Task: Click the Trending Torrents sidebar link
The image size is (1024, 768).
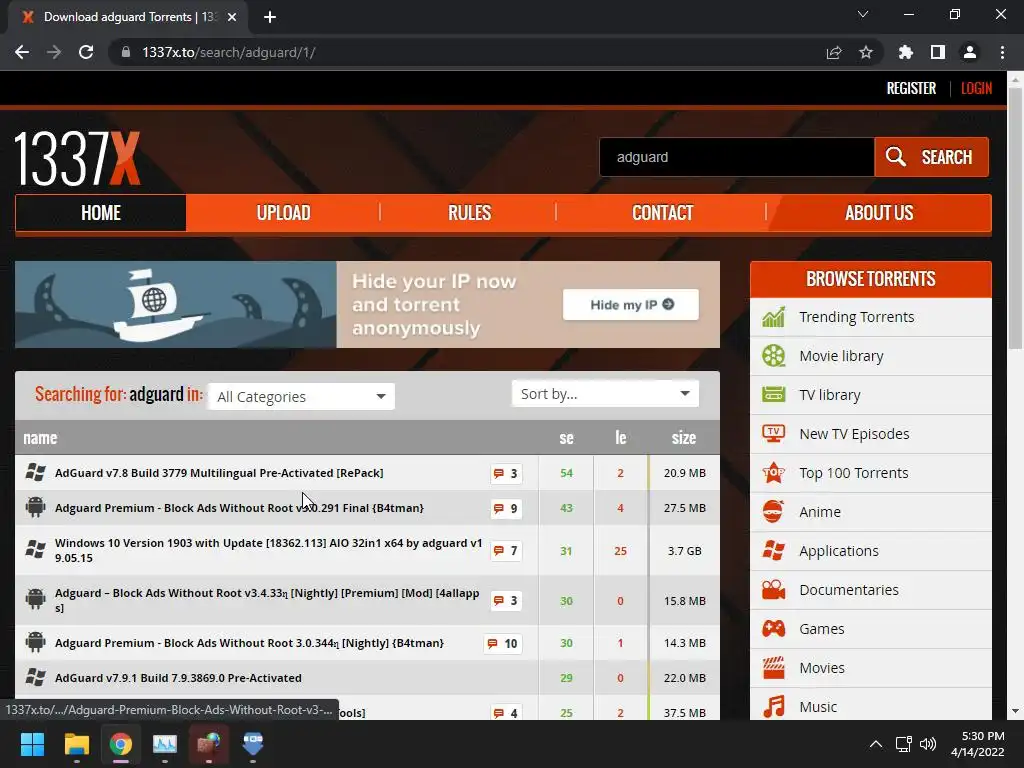Action: (x=856, y=317)
